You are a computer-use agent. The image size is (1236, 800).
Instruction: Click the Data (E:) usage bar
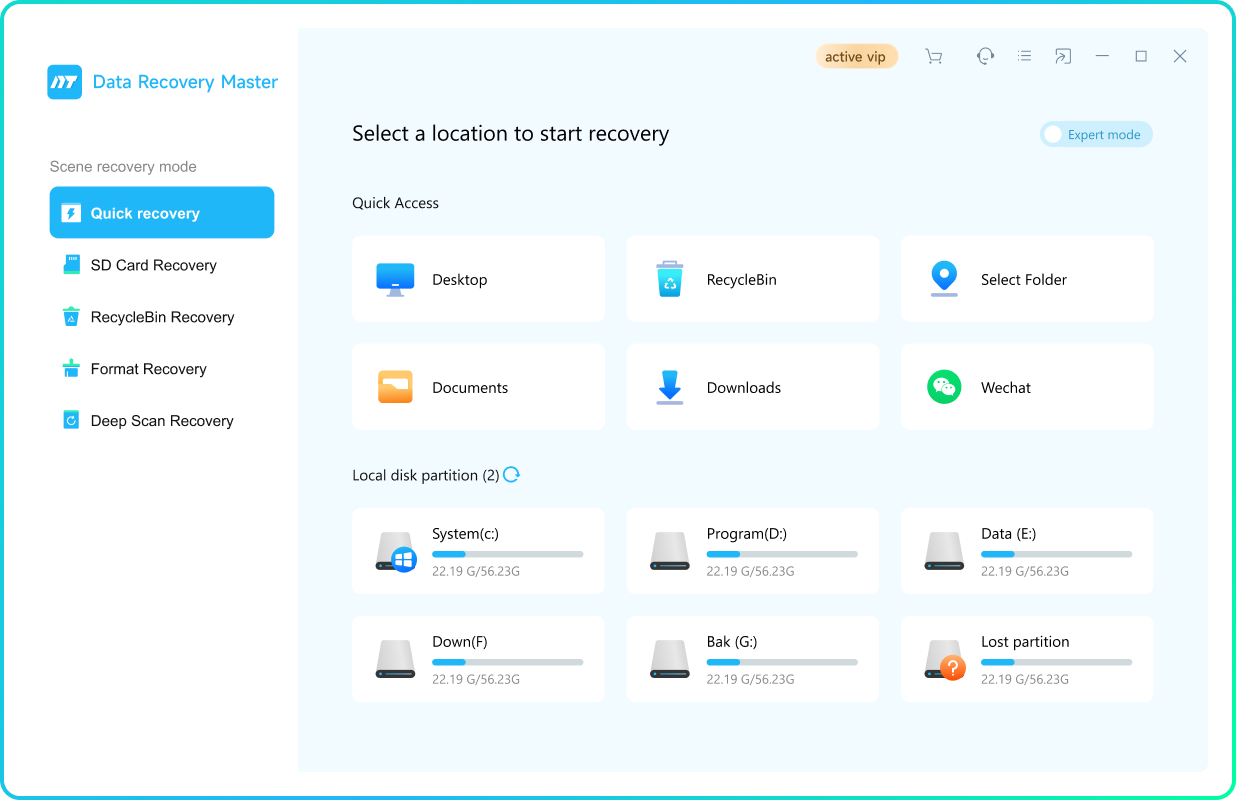click(1056, 554)
